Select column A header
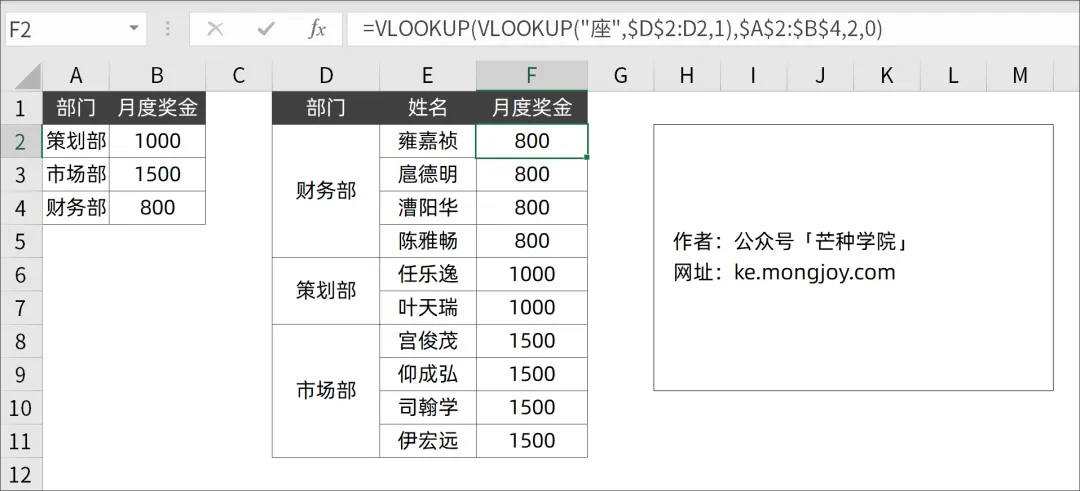Viewport: 1080px width, 491px height. (x=76, y=76)
